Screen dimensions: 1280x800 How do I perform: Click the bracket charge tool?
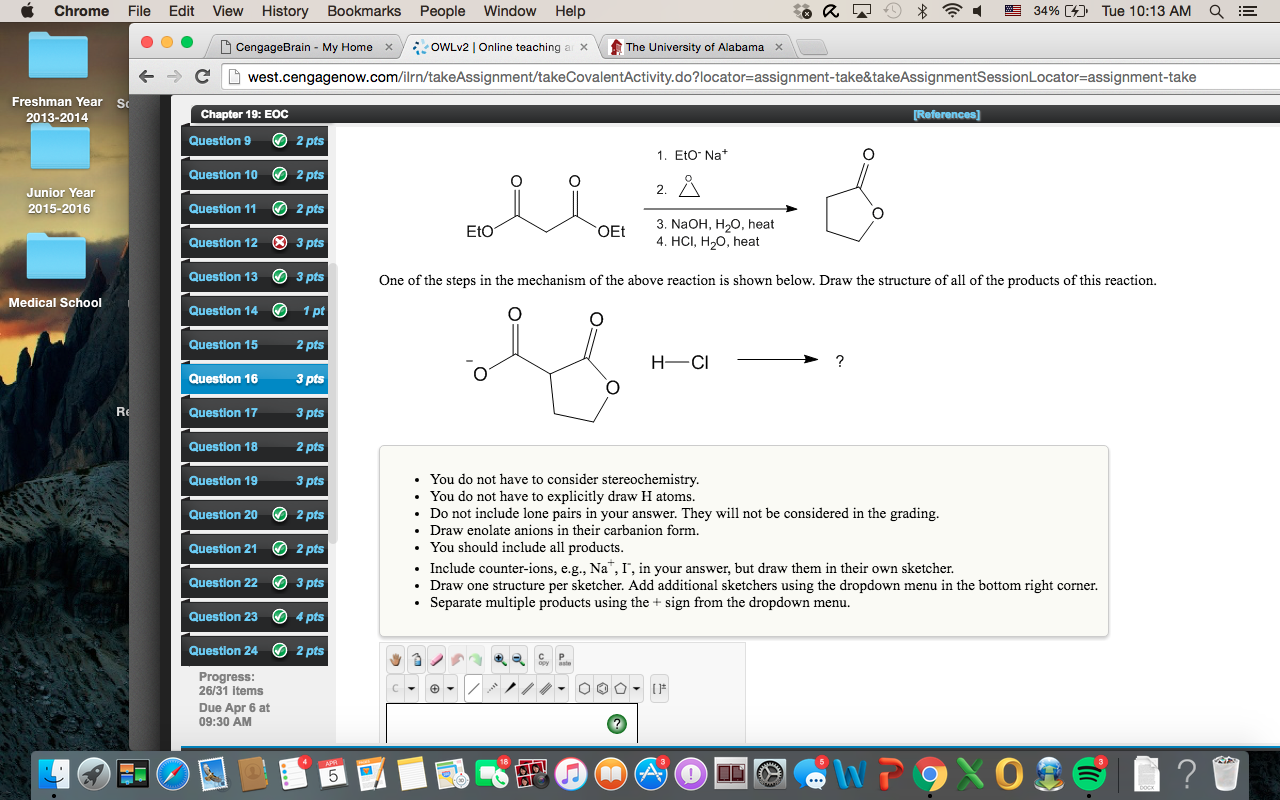(x=660, y=688)
